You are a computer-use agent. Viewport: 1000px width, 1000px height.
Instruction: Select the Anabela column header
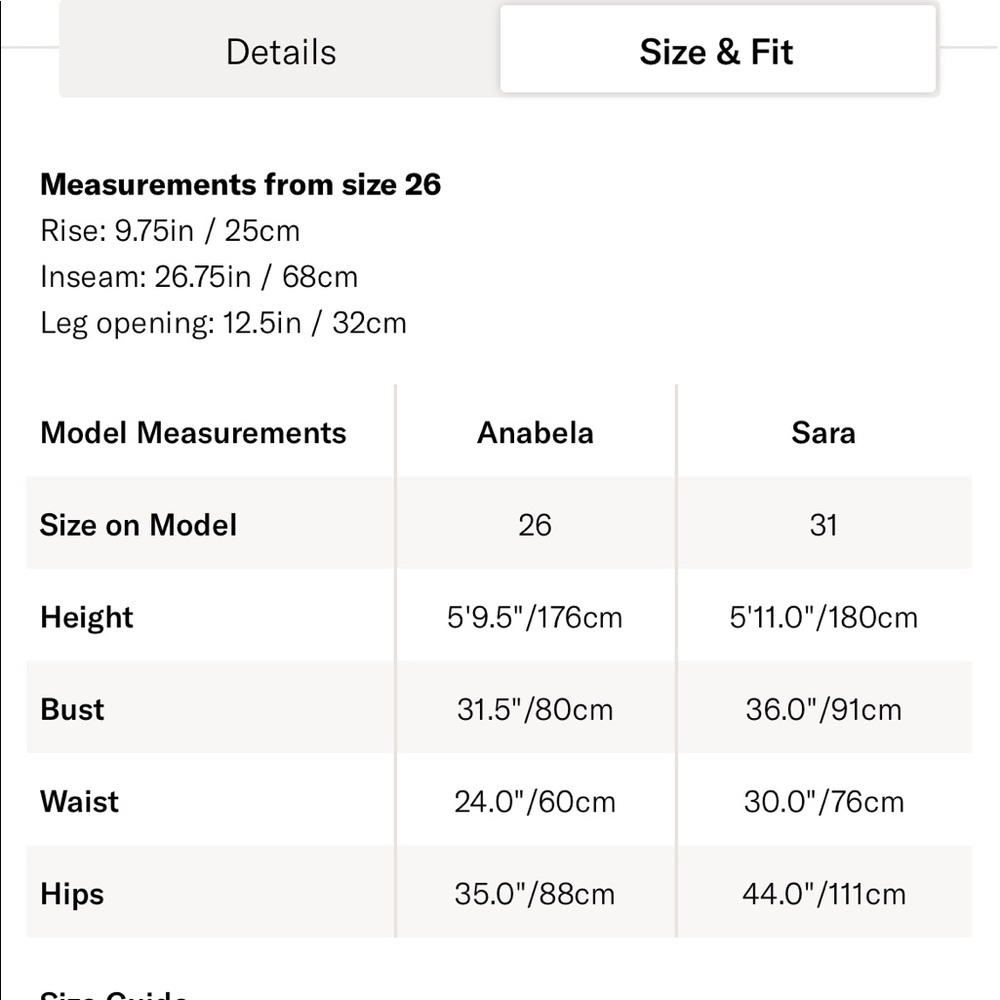[x=535, y=432]
